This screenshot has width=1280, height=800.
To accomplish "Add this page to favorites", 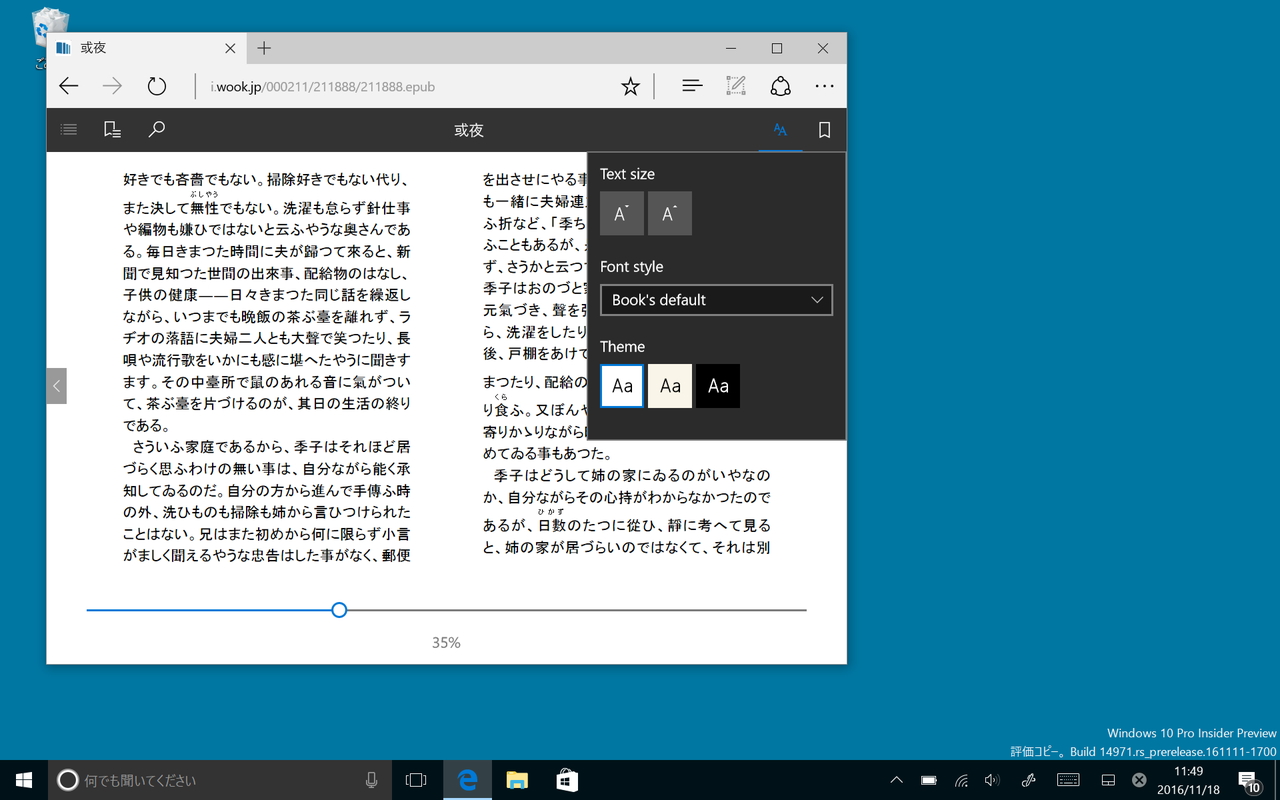I will click(630, 86).
